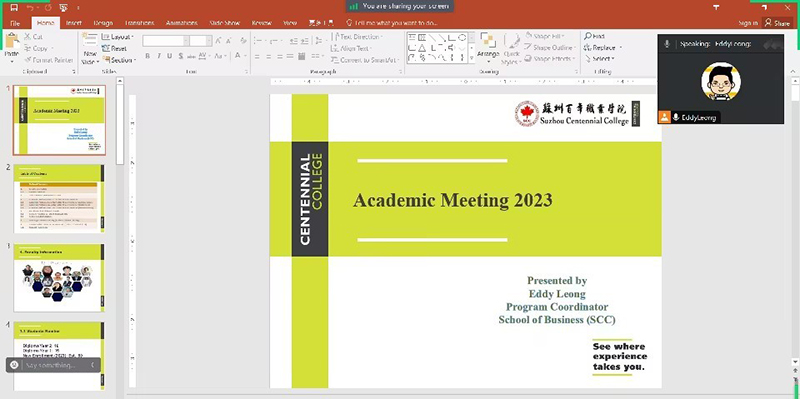
Task: Click the Share button
Action: (777, 23)
